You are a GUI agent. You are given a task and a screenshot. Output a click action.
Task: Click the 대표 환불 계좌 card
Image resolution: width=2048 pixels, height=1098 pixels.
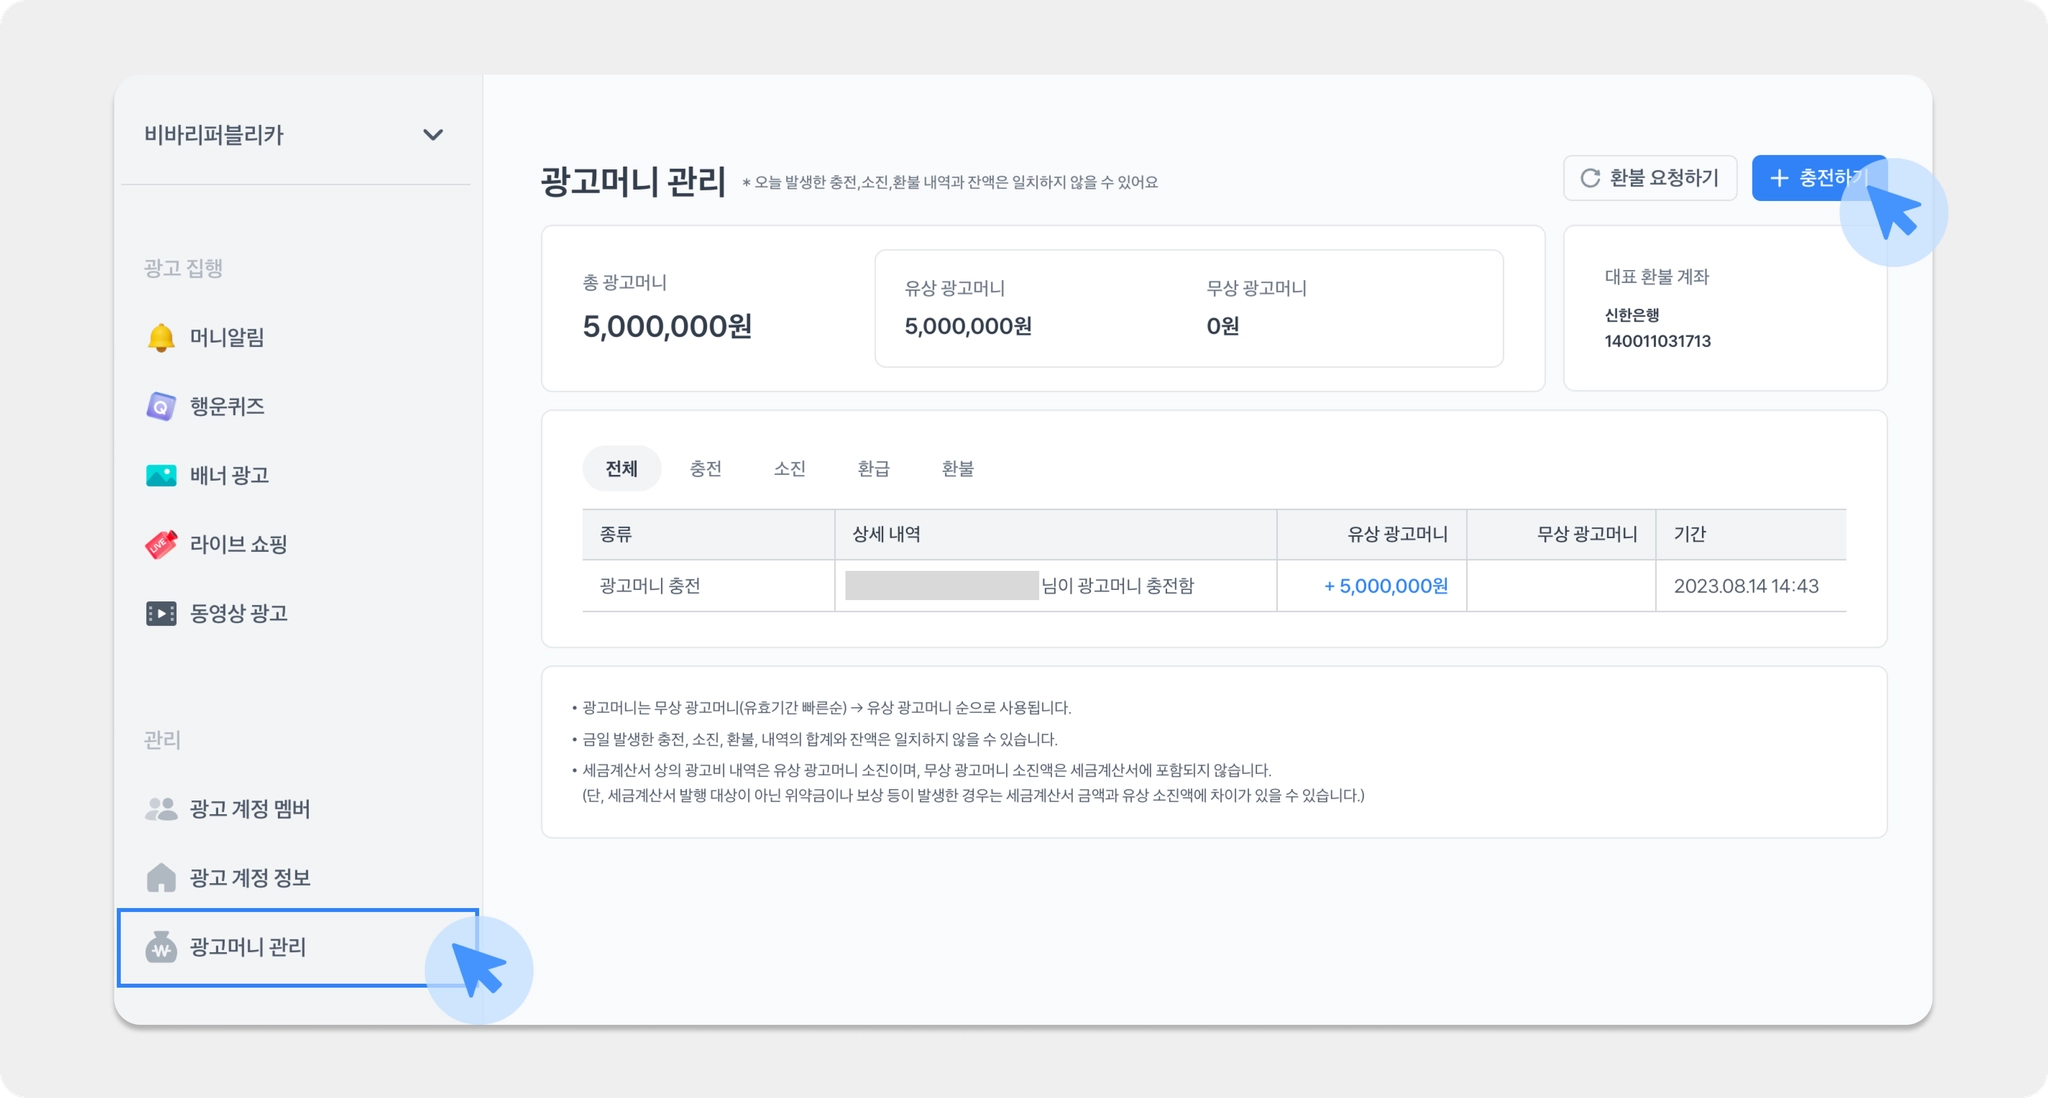pos(1724,308)
